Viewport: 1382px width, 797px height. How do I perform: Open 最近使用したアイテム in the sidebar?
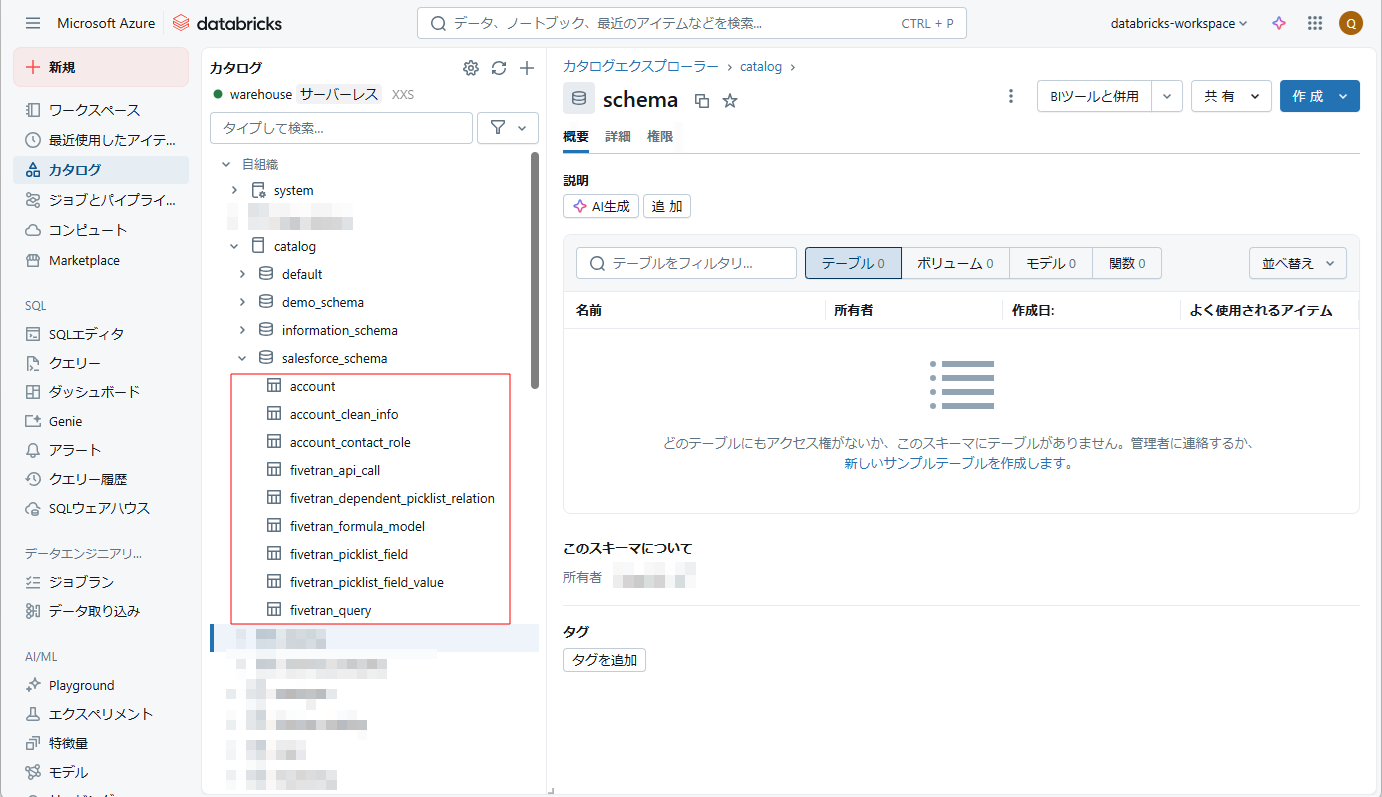101,140
